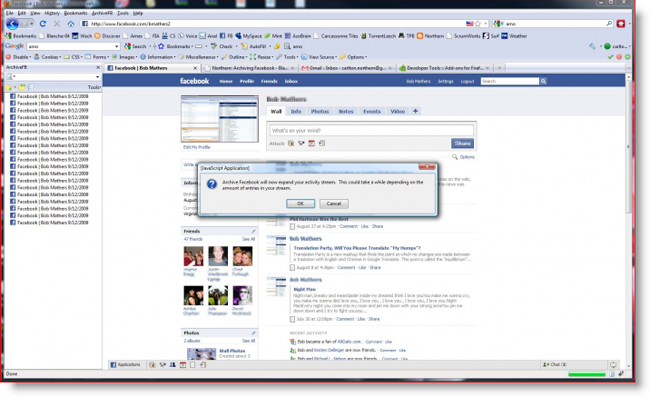
Task: Open the Translation Party post title link
Action: point(357,248)
